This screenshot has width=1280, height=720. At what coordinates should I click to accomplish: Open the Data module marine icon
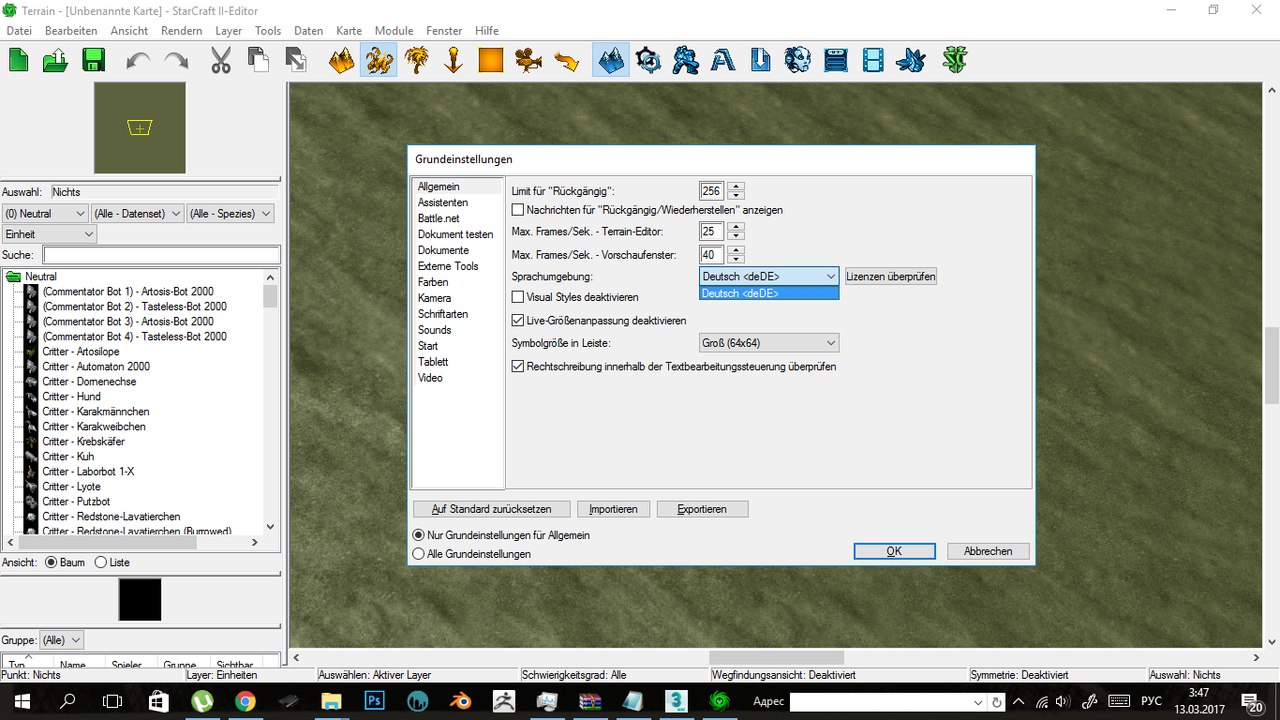tap(685, 60)
